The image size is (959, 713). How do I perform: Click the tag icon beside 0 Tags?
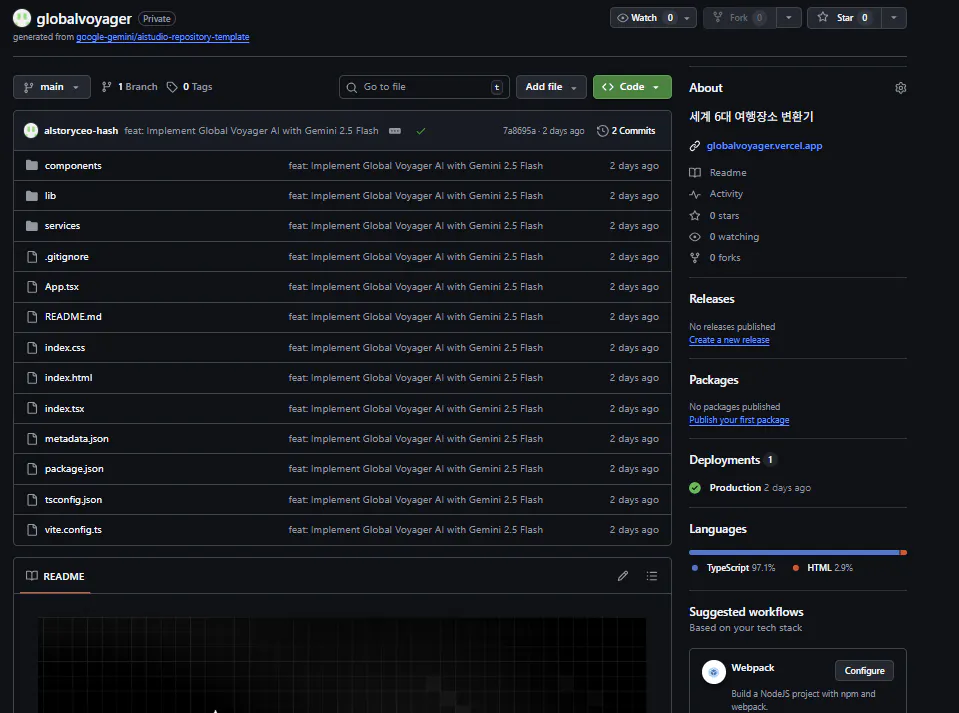click(172, 87)
